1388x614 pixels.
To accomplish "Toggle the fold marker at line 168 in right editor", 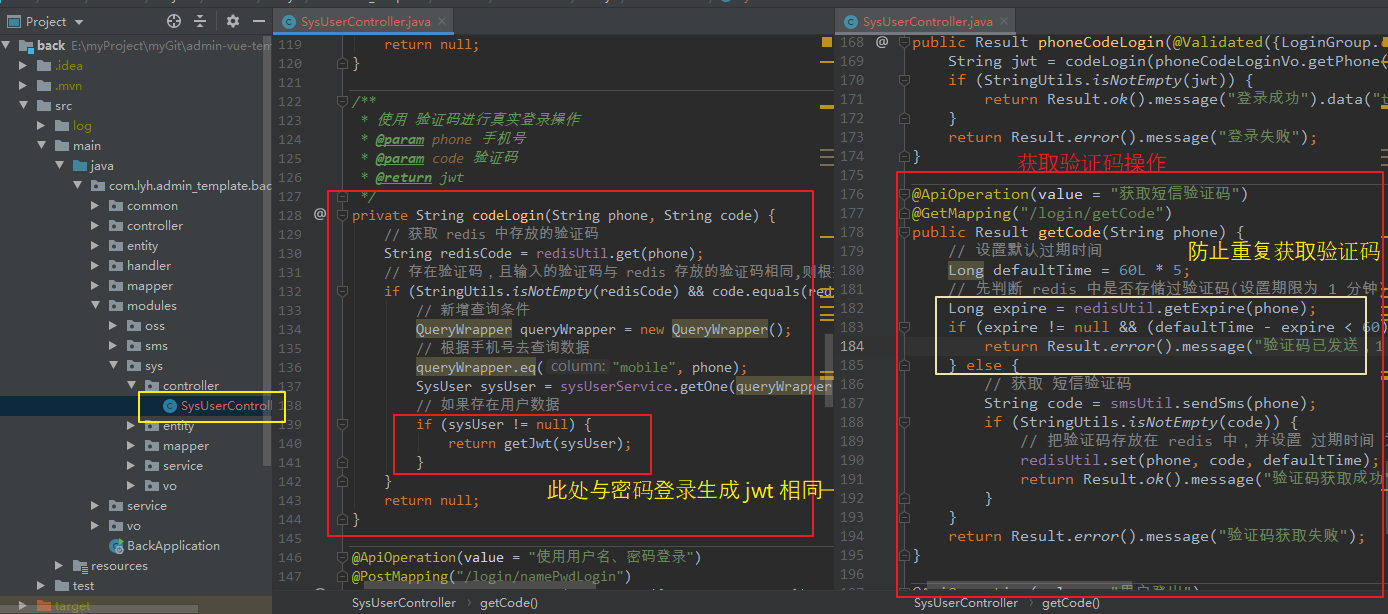I will tap(904, 42).
